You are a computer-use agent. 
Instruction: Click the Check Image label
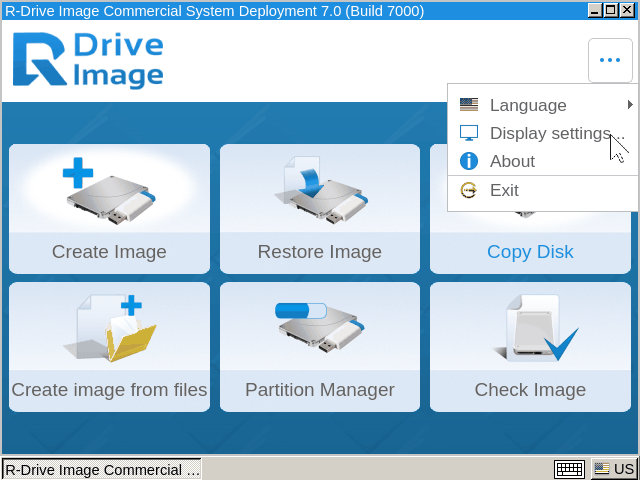[530, 389]
